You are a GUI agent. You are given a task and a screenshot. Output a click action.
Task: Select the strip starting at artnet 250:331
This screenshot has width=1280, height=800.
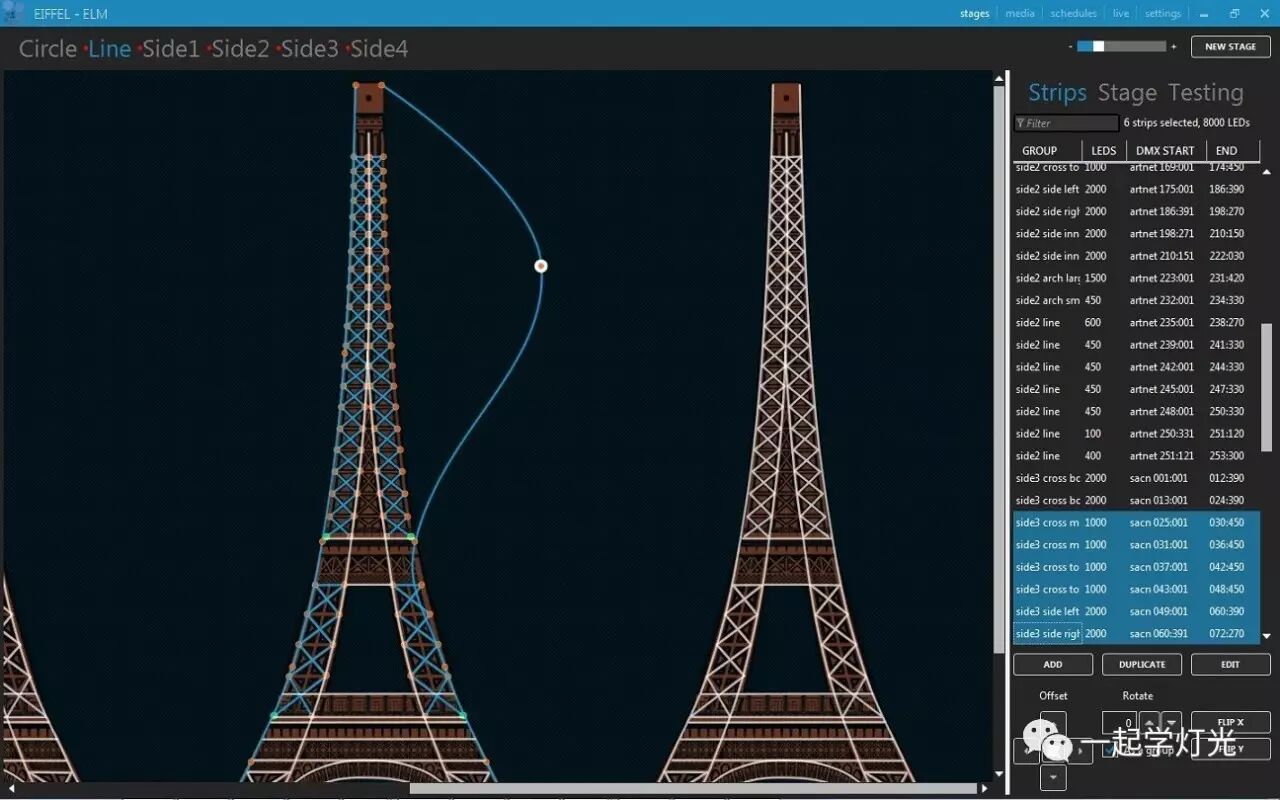click(1136, 434)
